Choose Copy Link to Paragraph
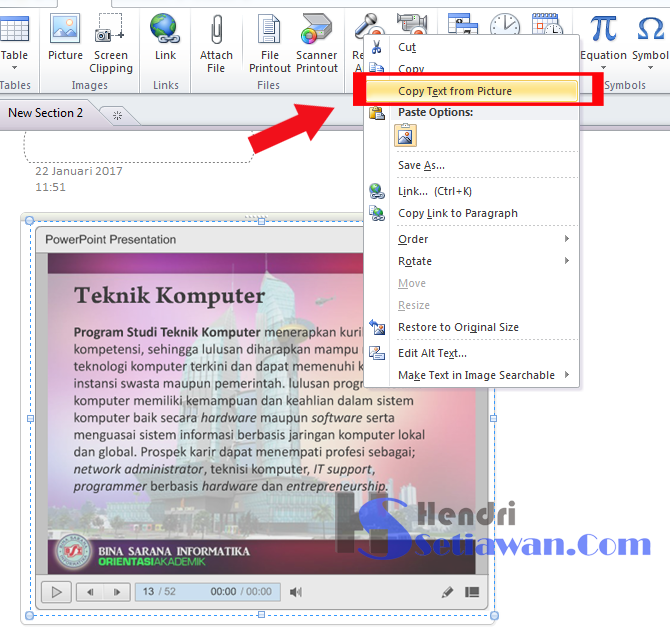The width and height of the screenshot is (670, 640). pyautogui.click(x=472, y=213)
